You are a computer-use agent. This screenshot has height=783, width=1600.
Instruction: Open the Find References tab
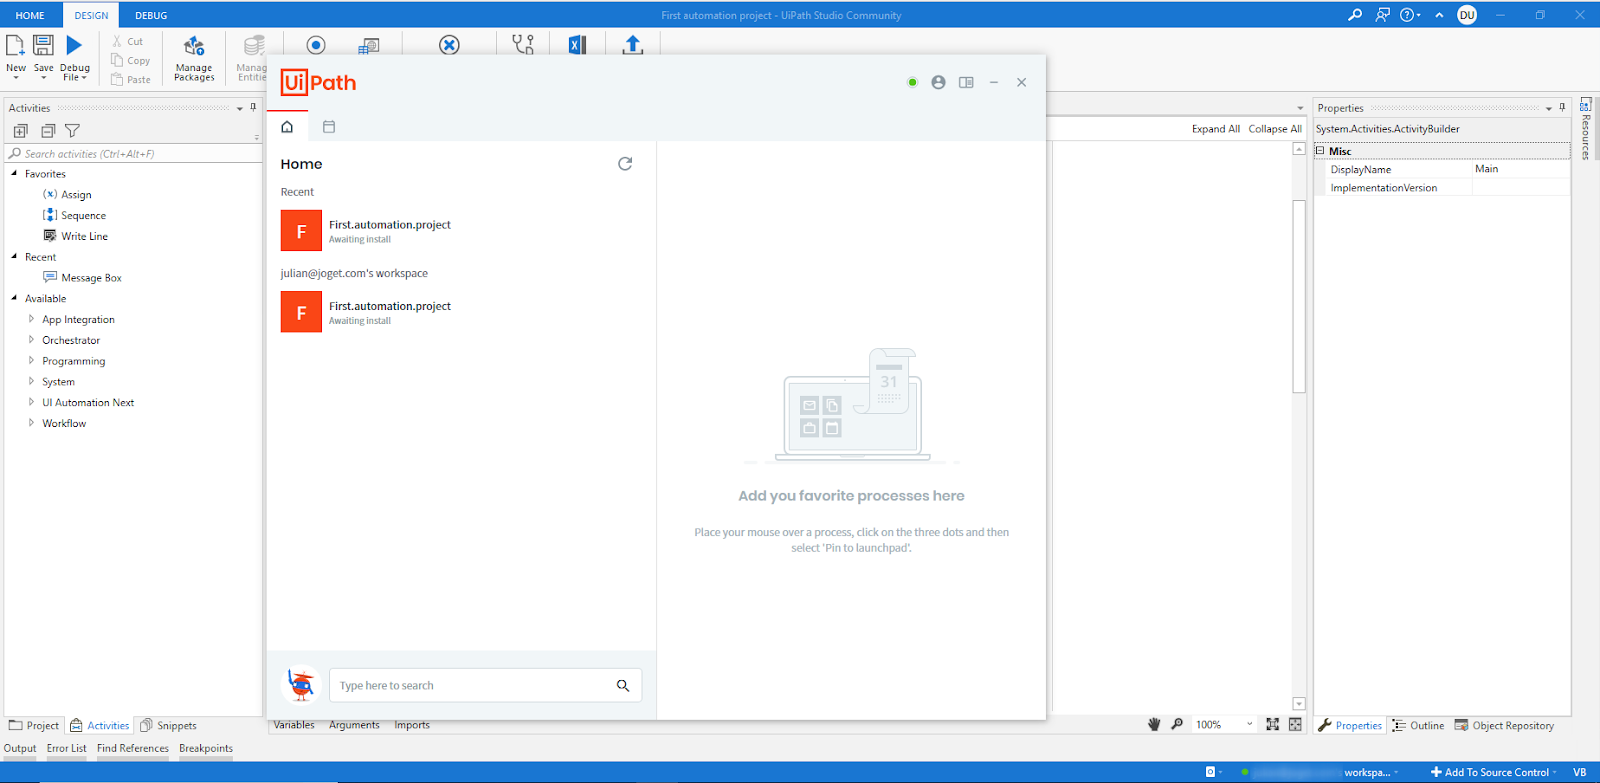tap(133, 748)
